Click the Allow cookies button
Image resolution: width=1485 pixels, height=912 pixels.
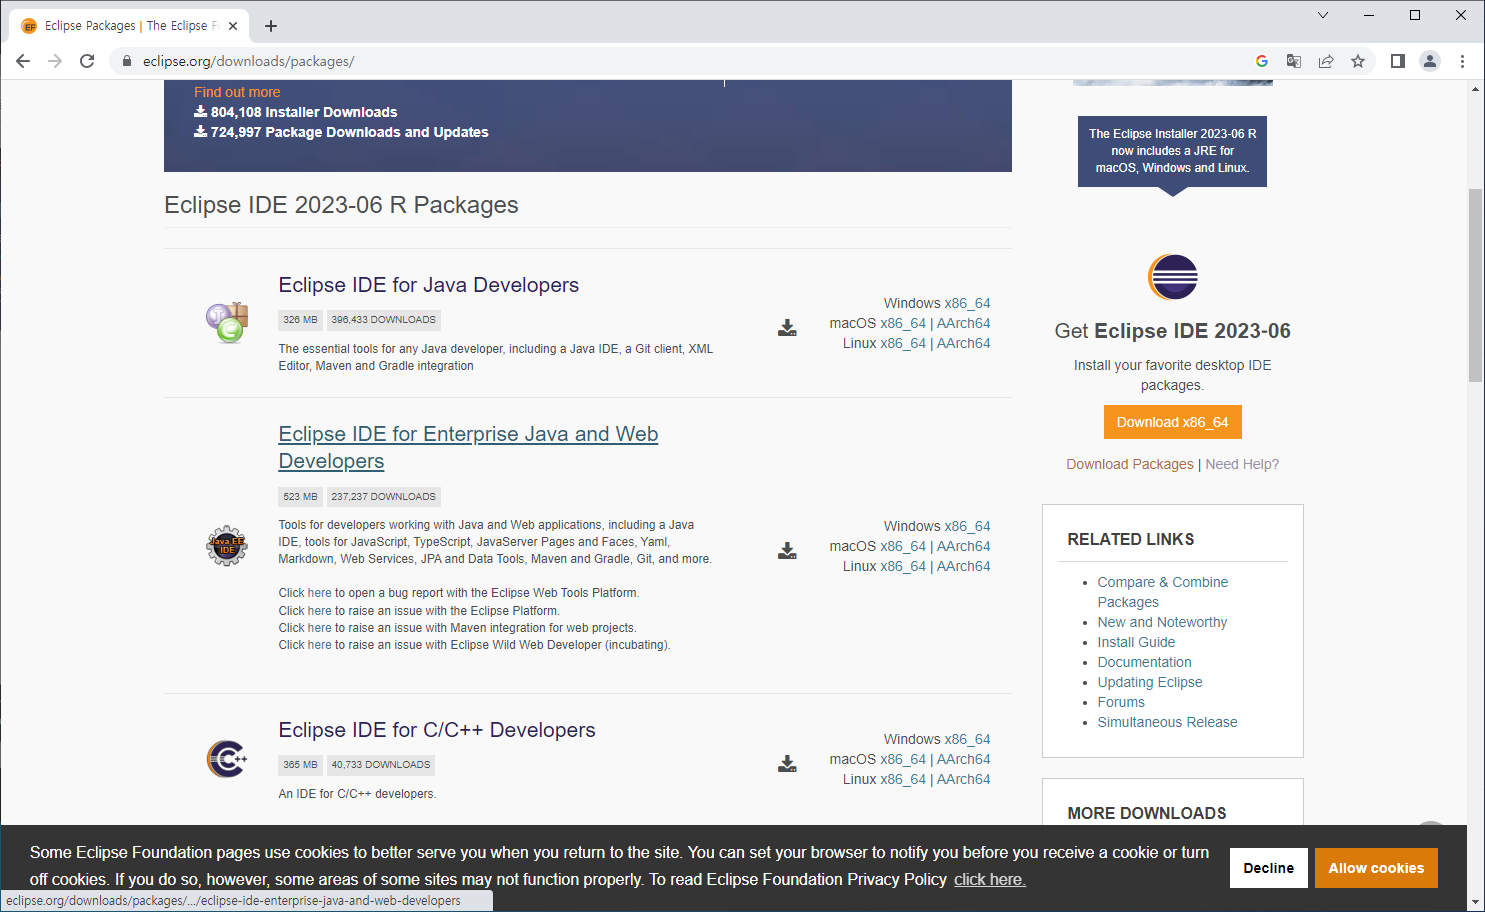pos(1376,868)
